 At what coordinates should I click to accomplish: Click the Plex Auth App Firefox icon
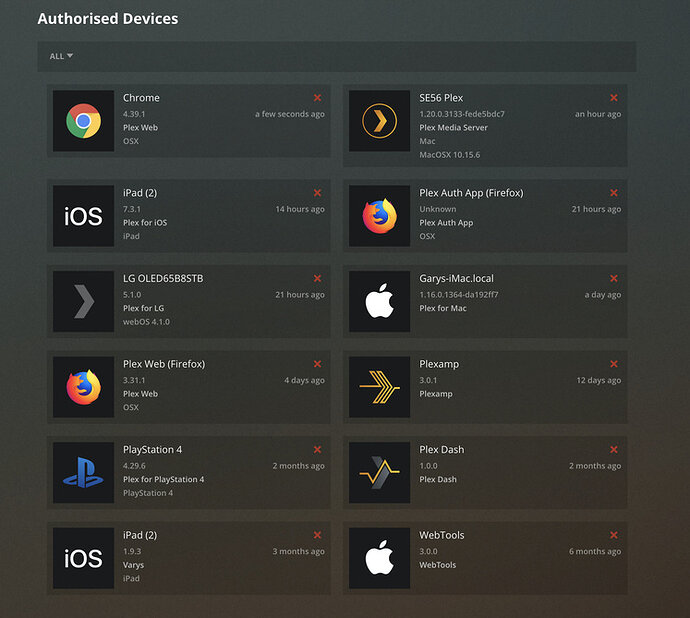pyautogui.click(x=379, y=216)
